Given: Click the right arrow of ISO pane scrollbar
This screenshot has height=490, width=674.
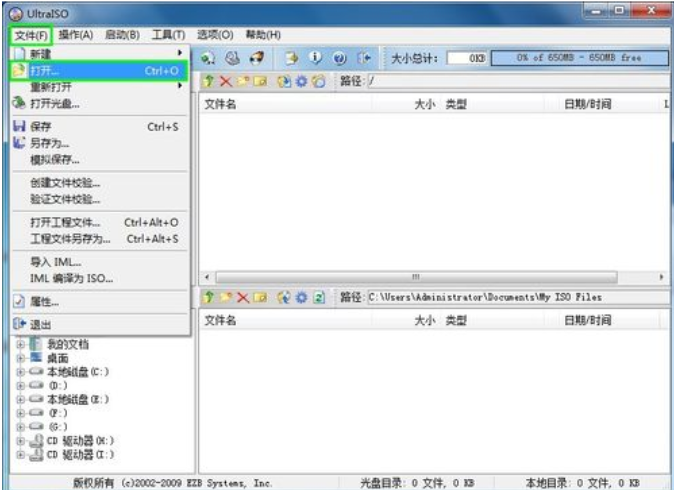Looking at the screenshot, I should click(x=662, y=277).
